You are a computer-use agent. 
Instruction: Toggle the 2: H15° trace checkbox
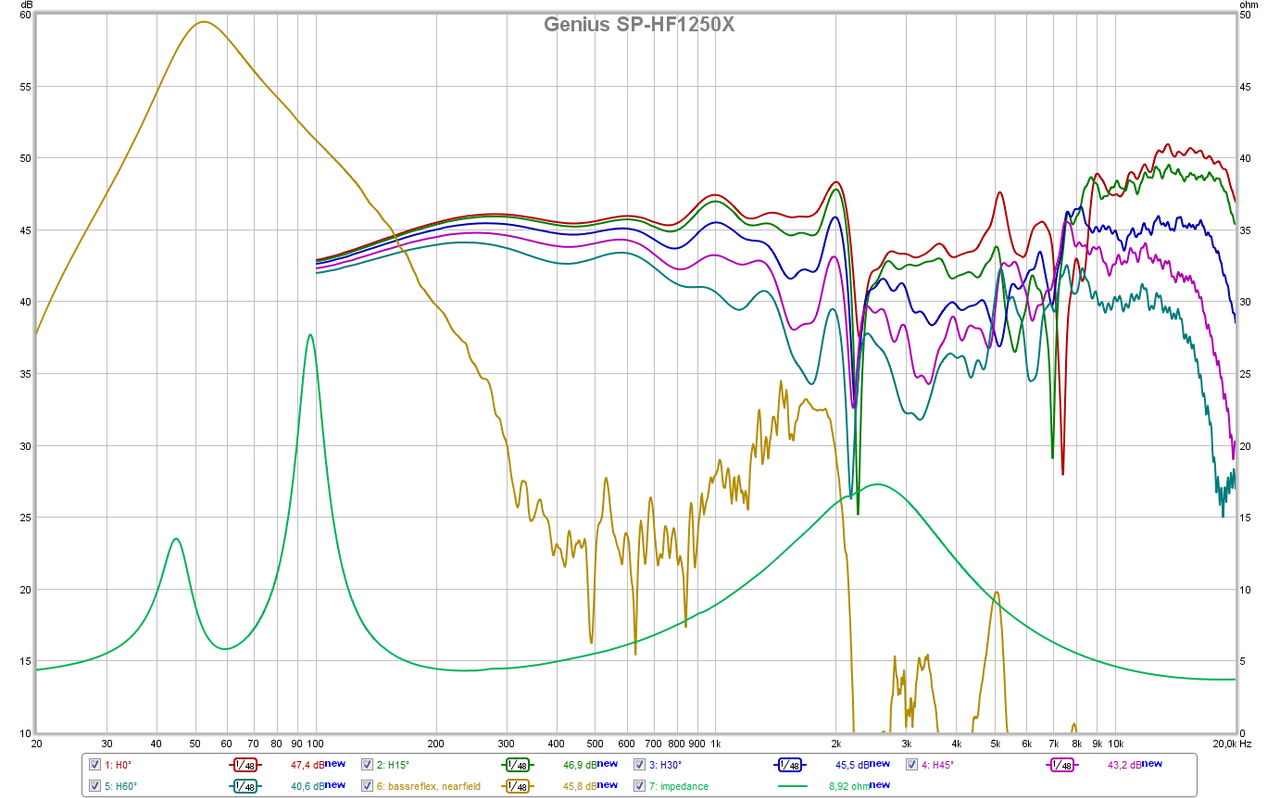[368, 765]
